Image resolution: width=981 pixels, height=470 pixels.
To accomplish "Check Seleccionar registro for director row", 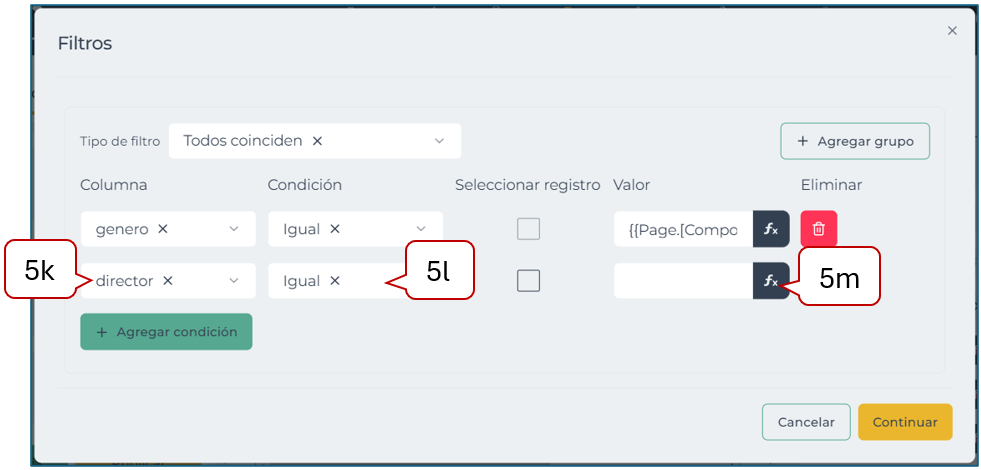I will 528,281.
